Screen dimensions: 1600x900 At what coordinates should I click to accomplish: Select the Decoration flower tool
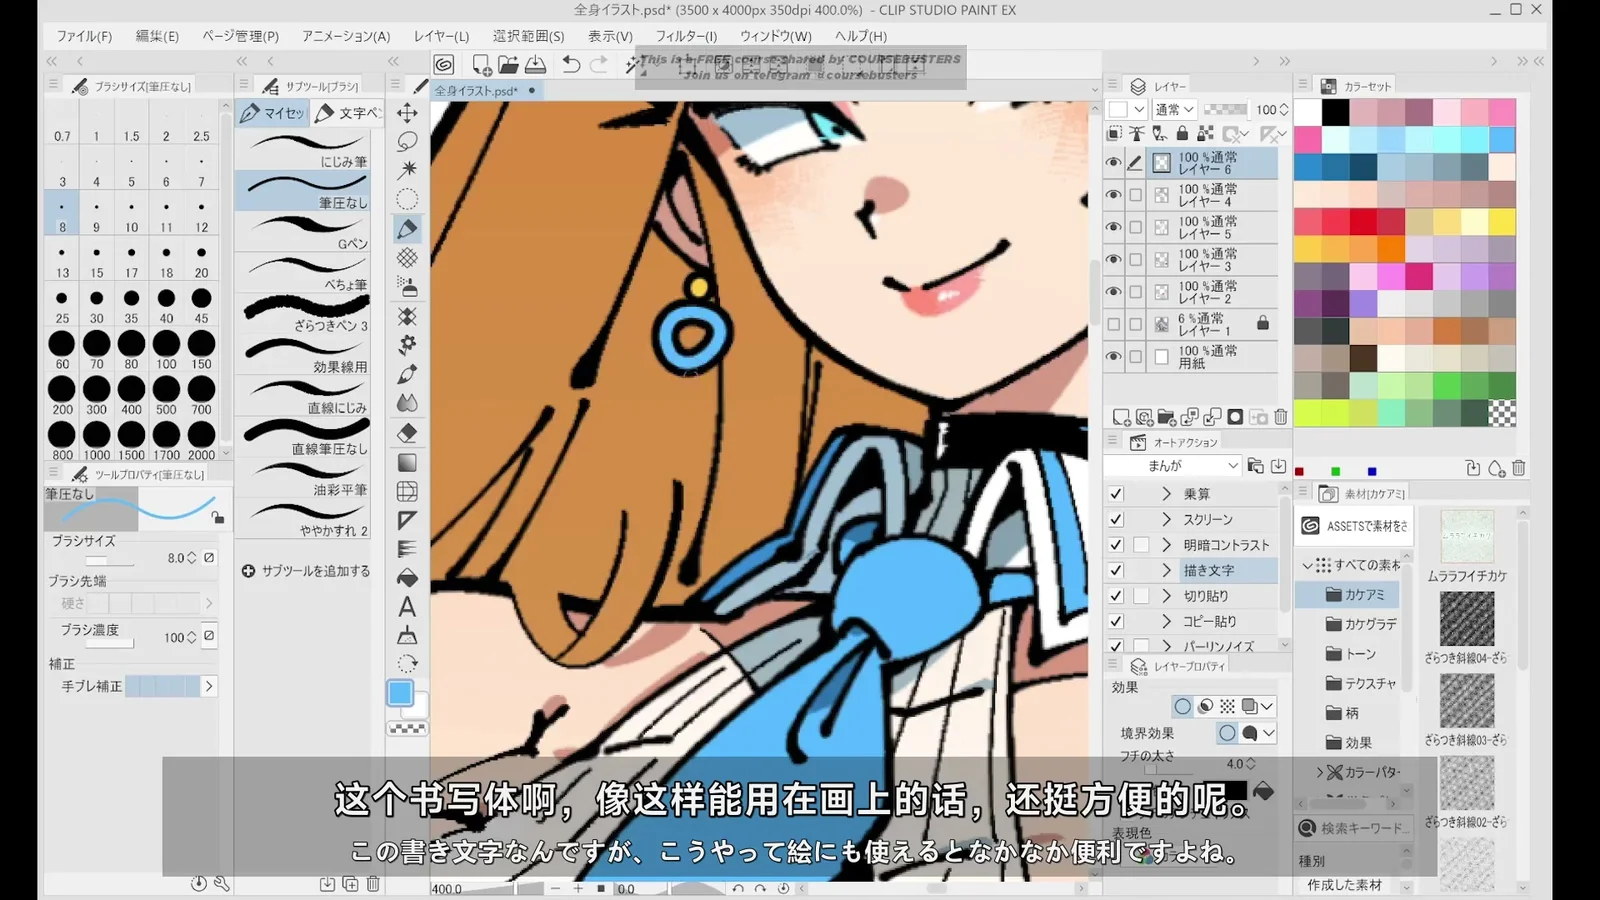[x=407, y=345]
